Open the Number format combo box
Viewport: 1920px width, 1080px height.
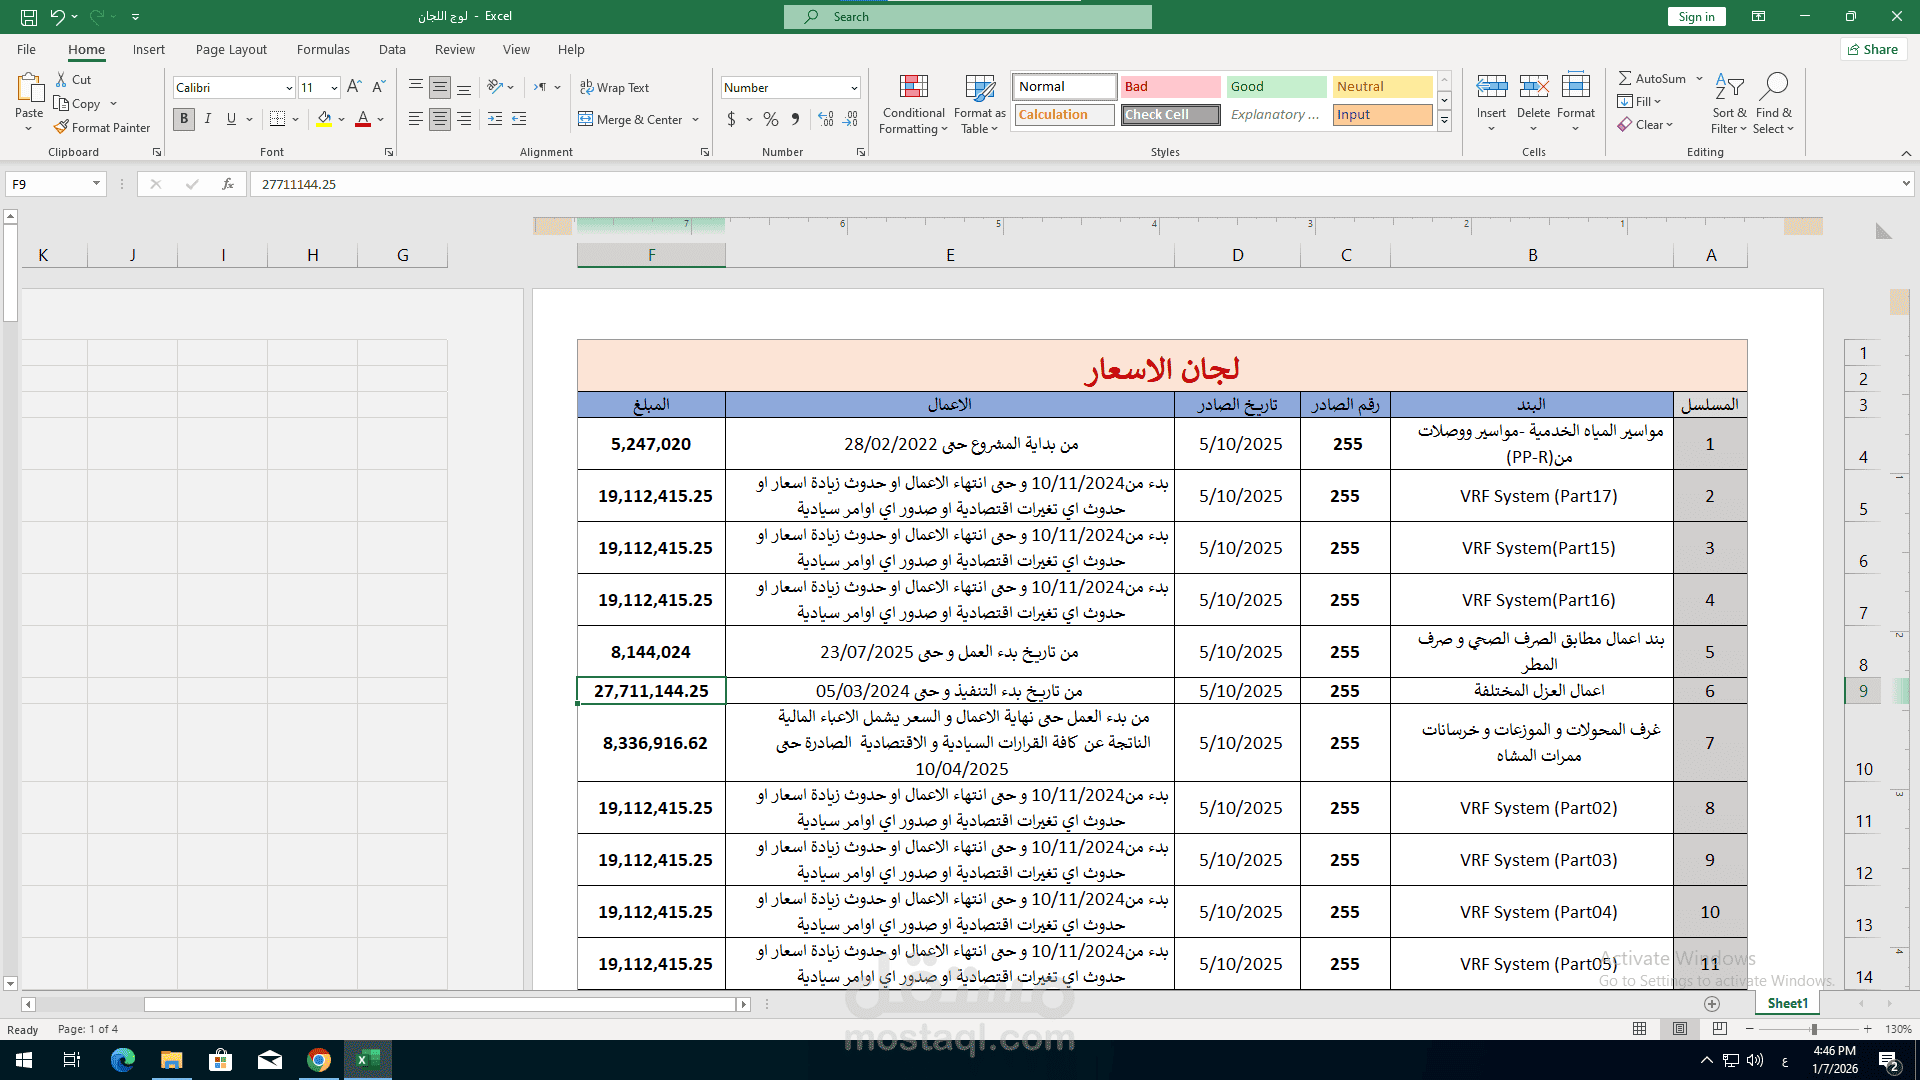pos(790,88)
